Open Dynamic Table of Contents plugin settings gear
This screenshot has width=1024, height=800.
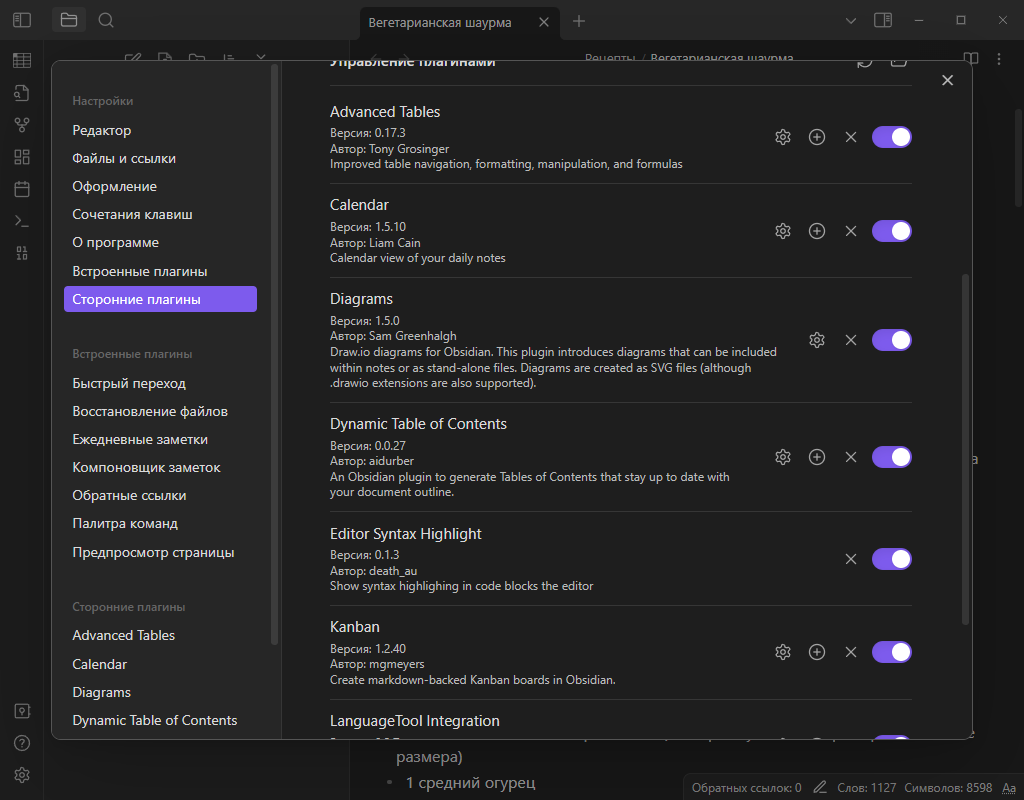[782, 457]
